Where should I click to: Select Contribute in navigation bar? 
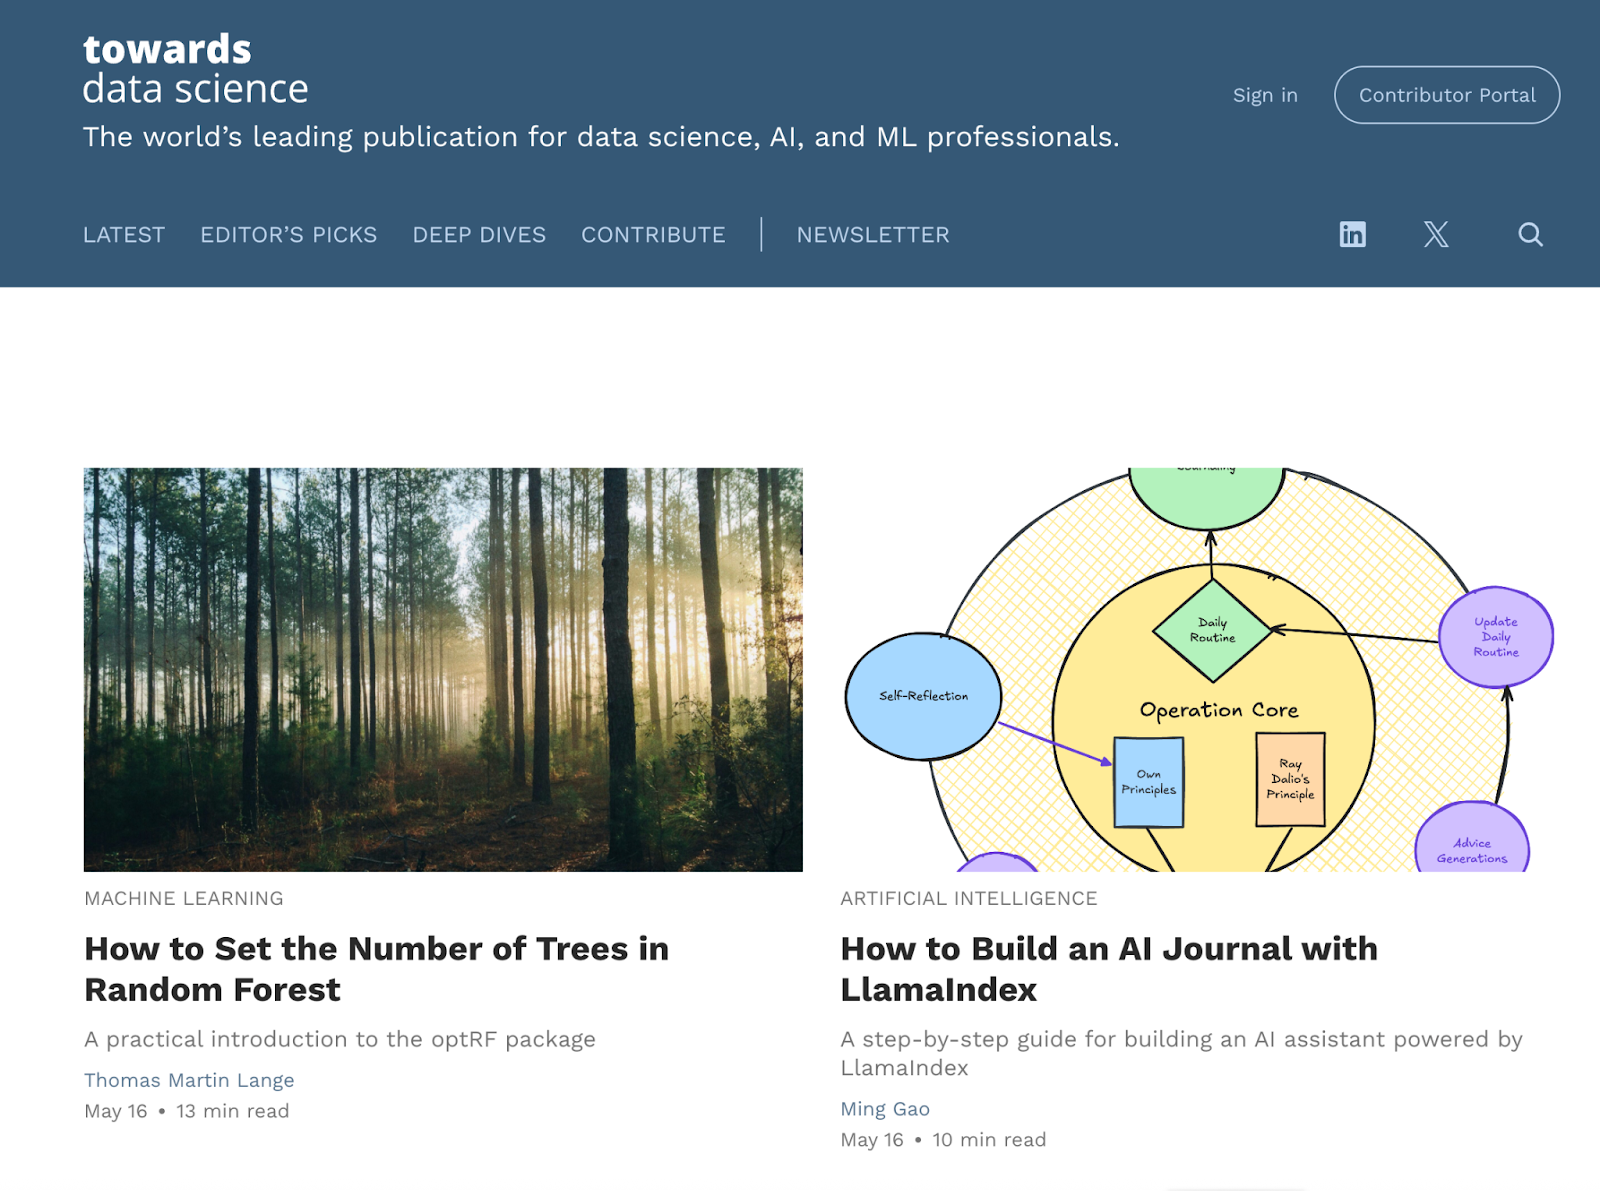coord(653,235)
